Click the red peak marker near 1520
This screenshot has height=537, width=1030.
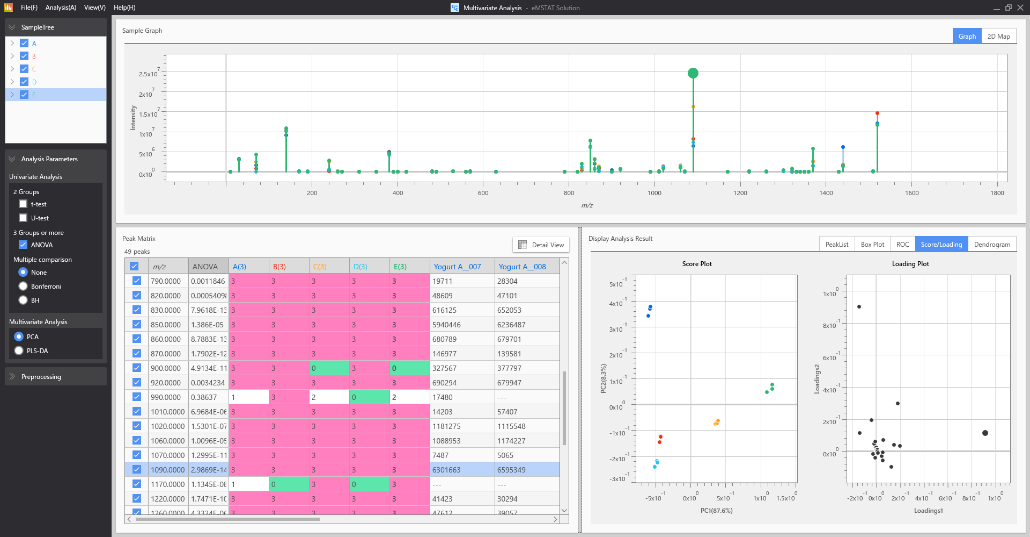pos(877,114)
